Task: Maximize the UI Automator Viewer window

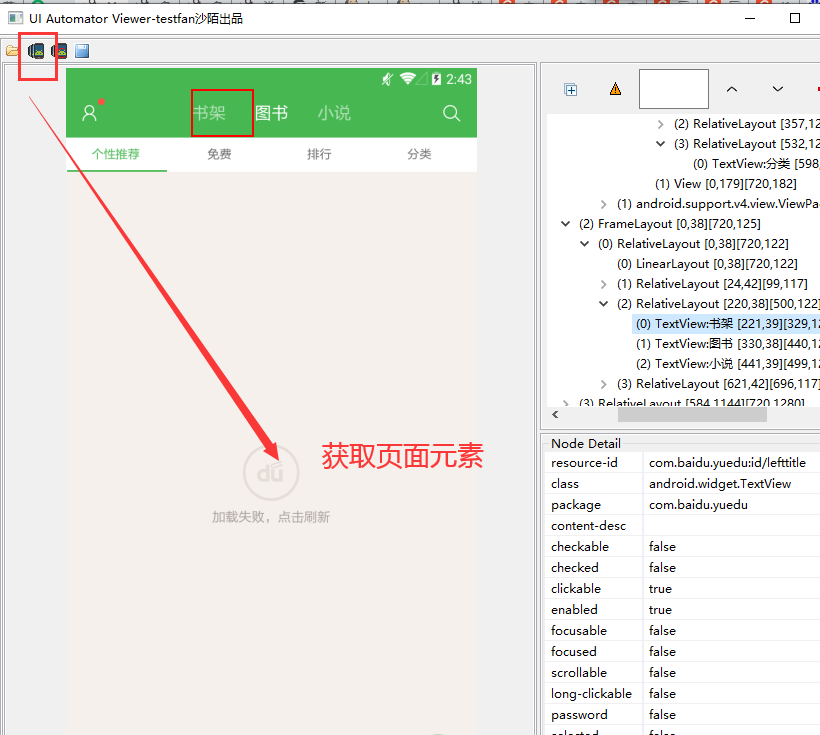Action: click(x=794, y=18)
